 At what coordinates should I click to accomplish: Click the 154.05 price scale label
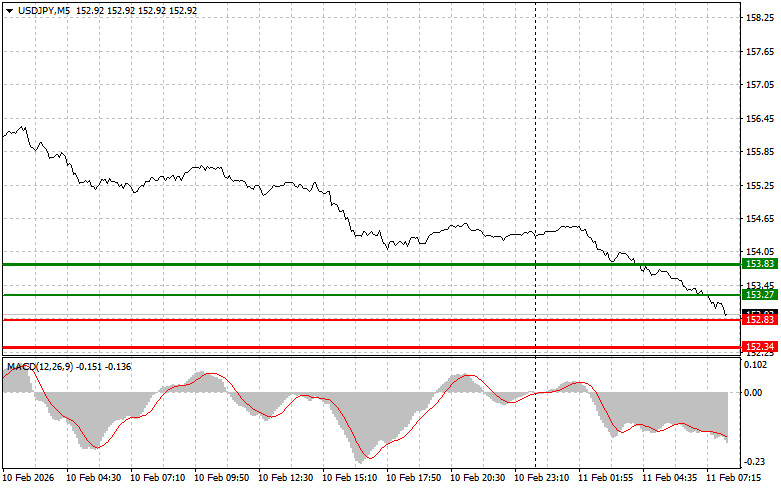pos(760,252)
